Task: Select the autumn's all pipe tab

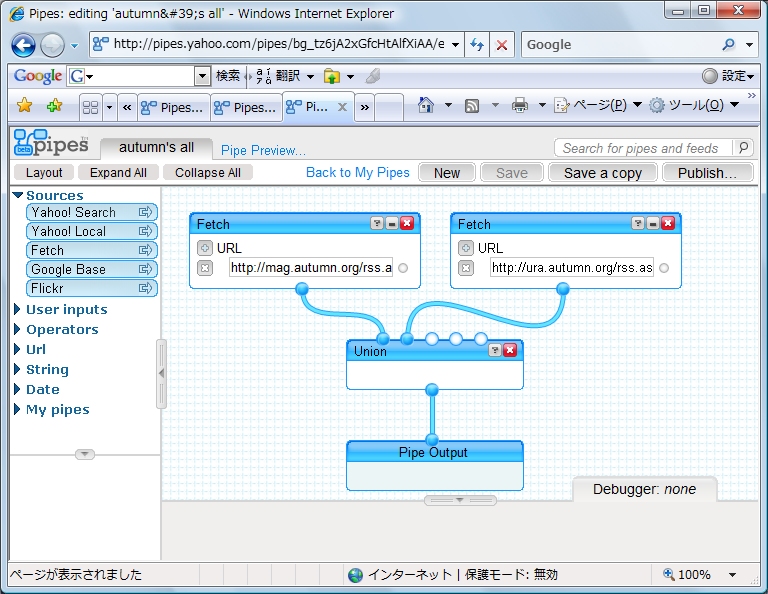Action: [156, 147]
